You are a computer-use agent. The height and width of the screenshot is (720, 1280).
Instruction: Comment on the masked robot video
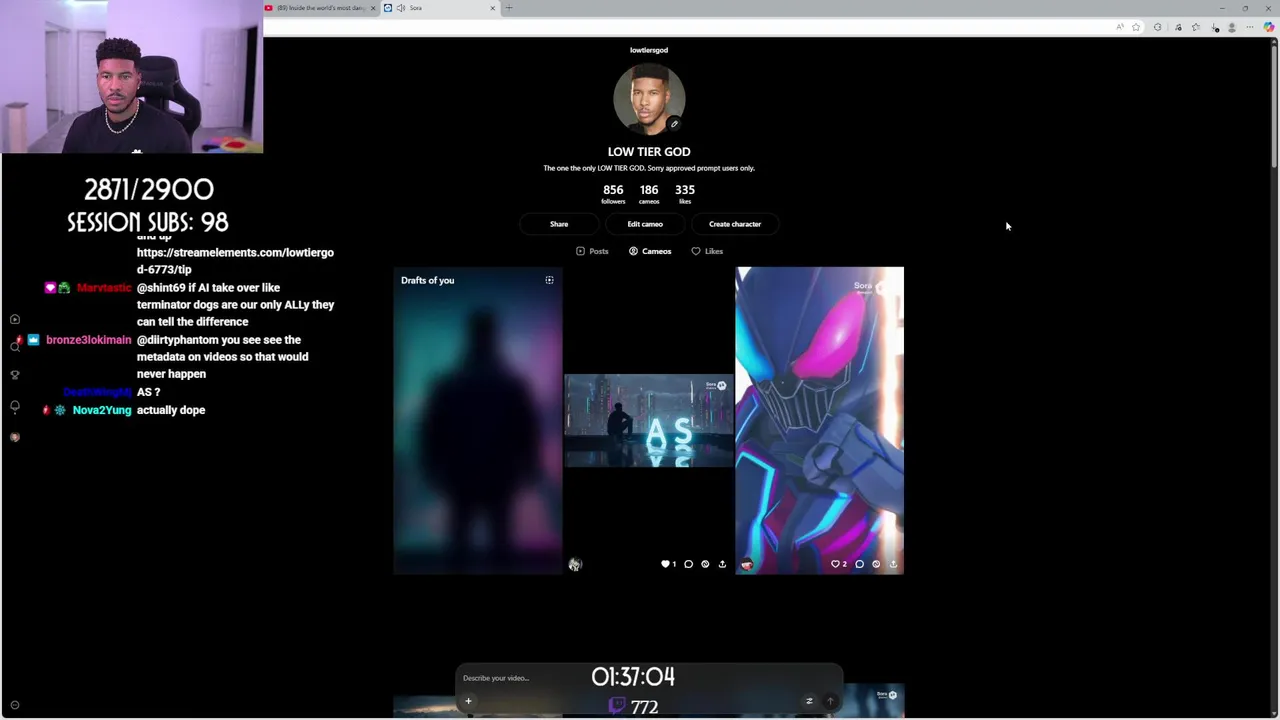859,564
